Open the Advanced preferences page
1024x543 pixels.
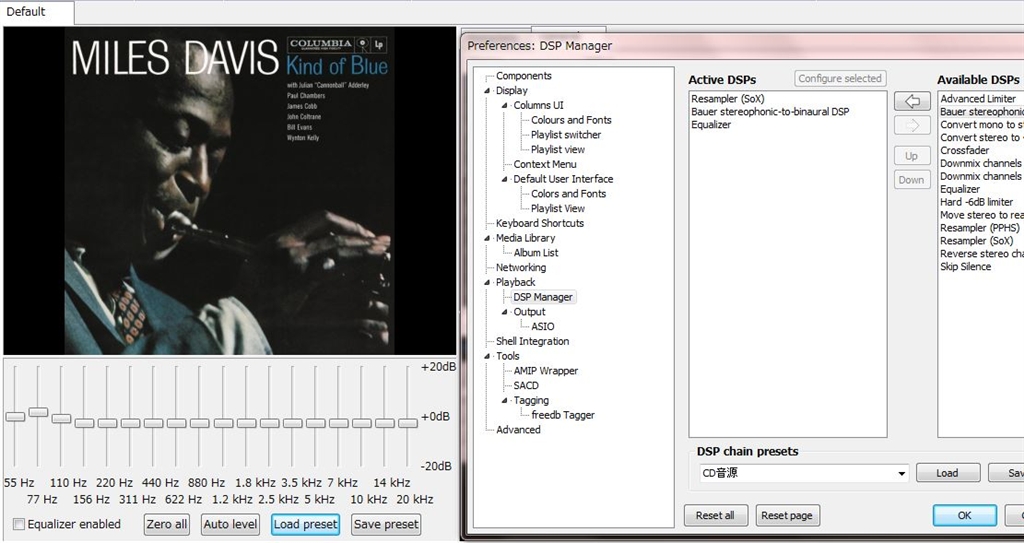(x=518, y=429)
